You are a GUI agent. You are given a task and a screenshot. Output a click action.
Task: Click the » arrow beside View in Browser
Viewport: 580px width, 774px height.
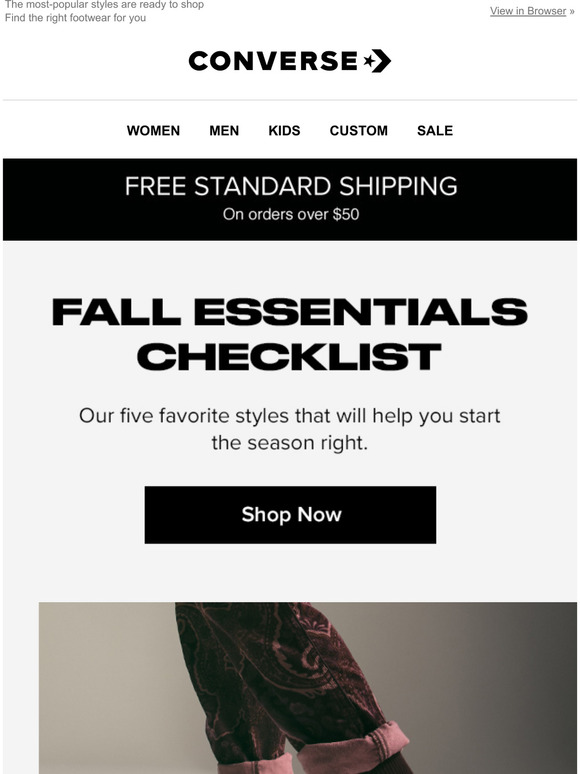tap(572, 11)
